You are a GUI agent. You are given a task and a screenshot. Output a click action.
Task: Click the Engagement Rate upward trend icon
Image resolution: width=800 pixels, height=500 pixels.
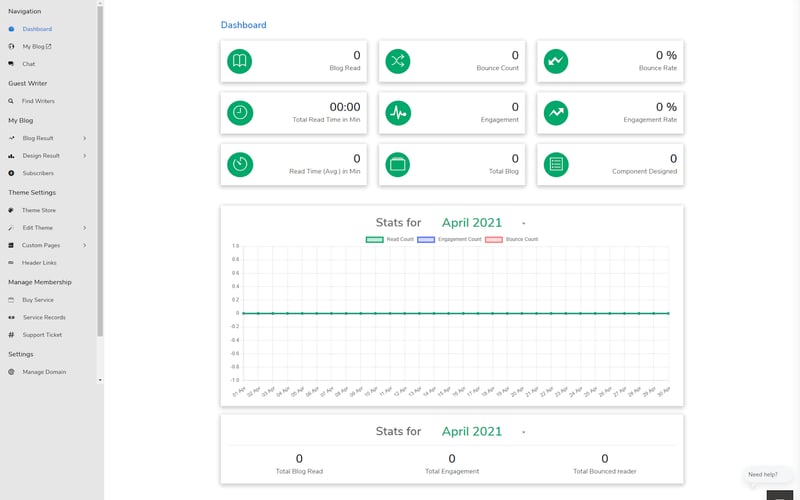coord(556,113)
